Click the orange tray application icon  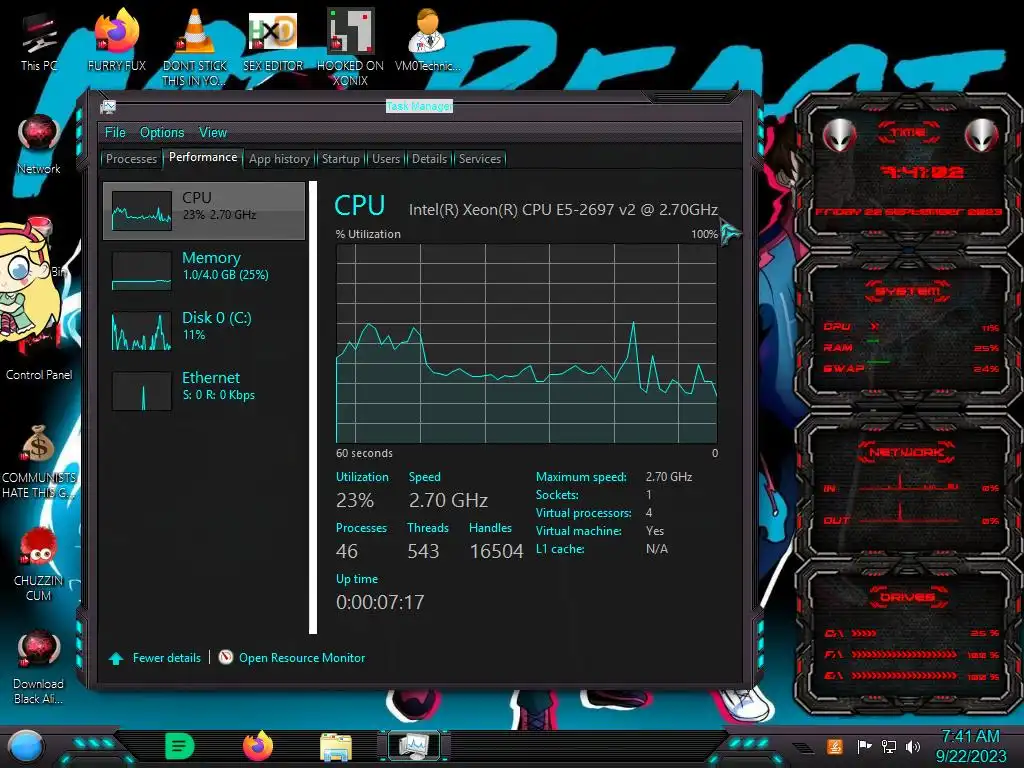[x=834, y=746]
